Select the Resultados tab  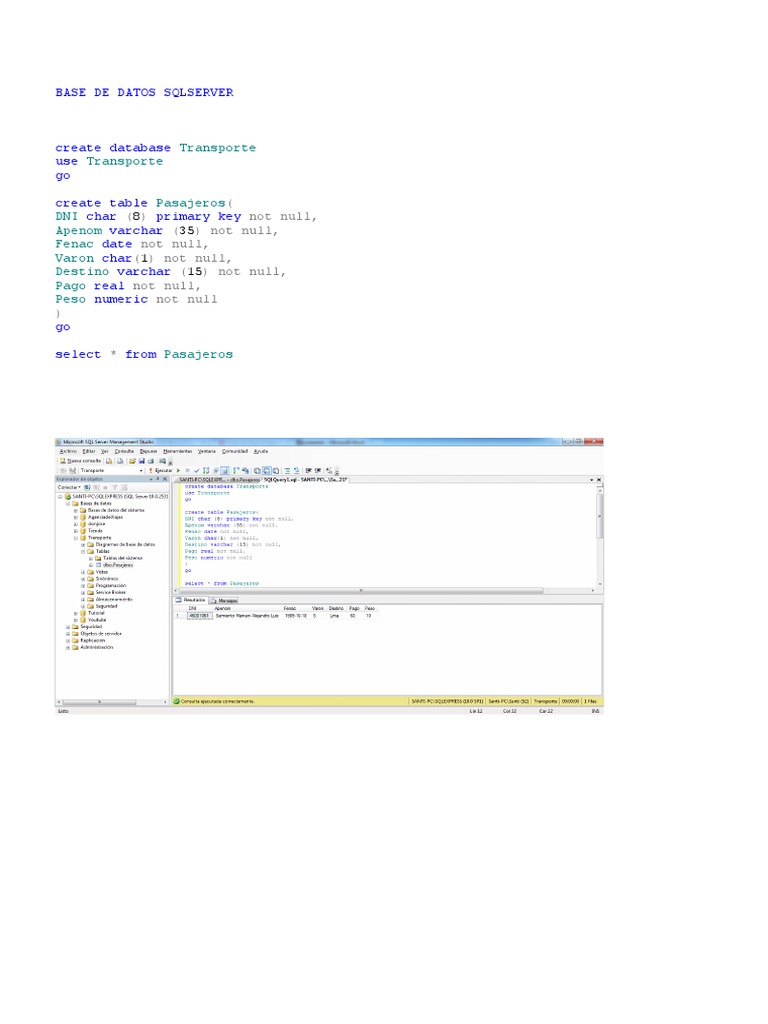[192, 600]
